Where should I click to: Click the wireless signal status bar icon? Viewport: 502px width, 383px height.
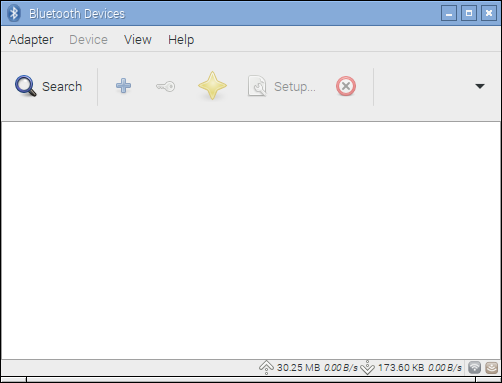(474, 368)
